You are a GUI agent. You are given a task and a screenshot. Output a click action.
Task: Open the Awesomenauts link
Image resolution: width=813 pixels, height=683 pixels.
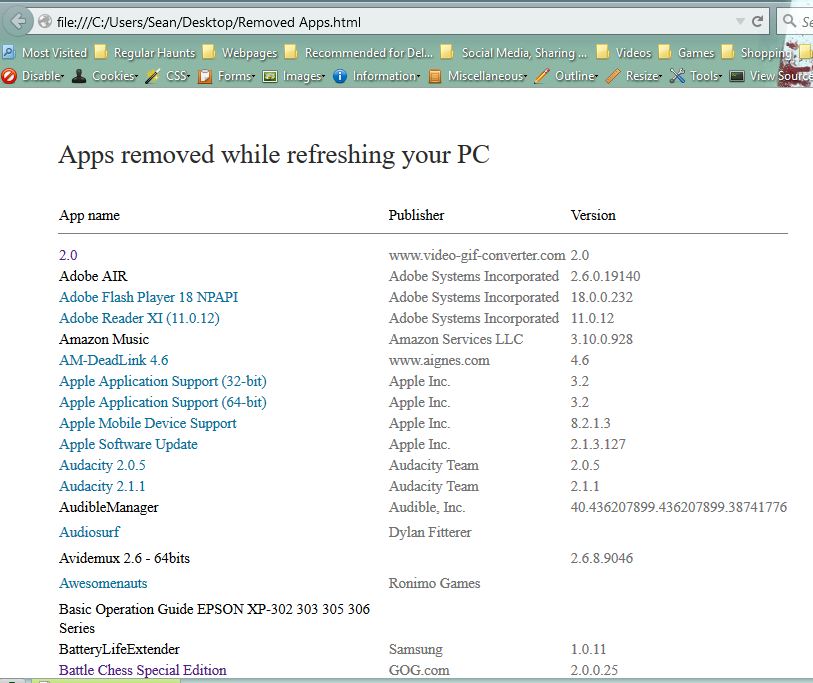pos(103,583)
